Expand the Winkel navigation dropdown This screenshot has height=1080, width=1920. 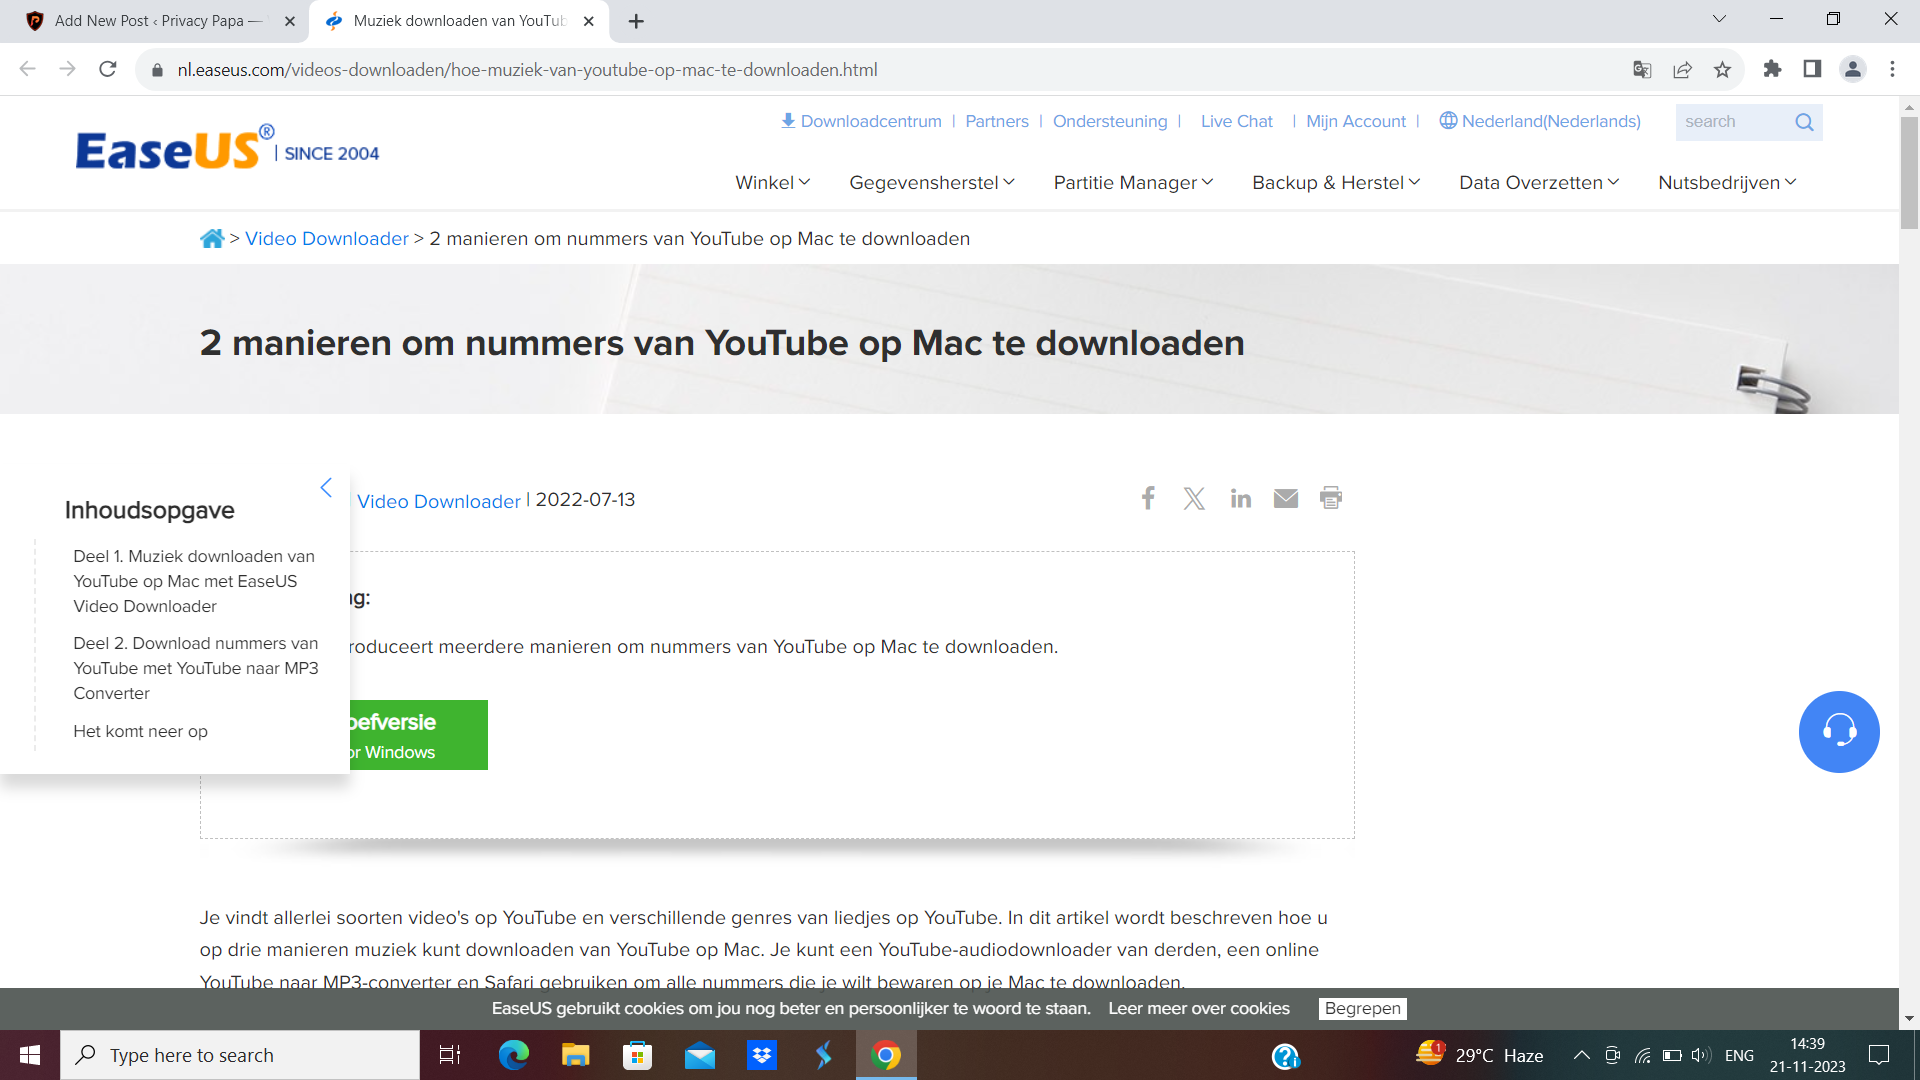pos(771,183)
